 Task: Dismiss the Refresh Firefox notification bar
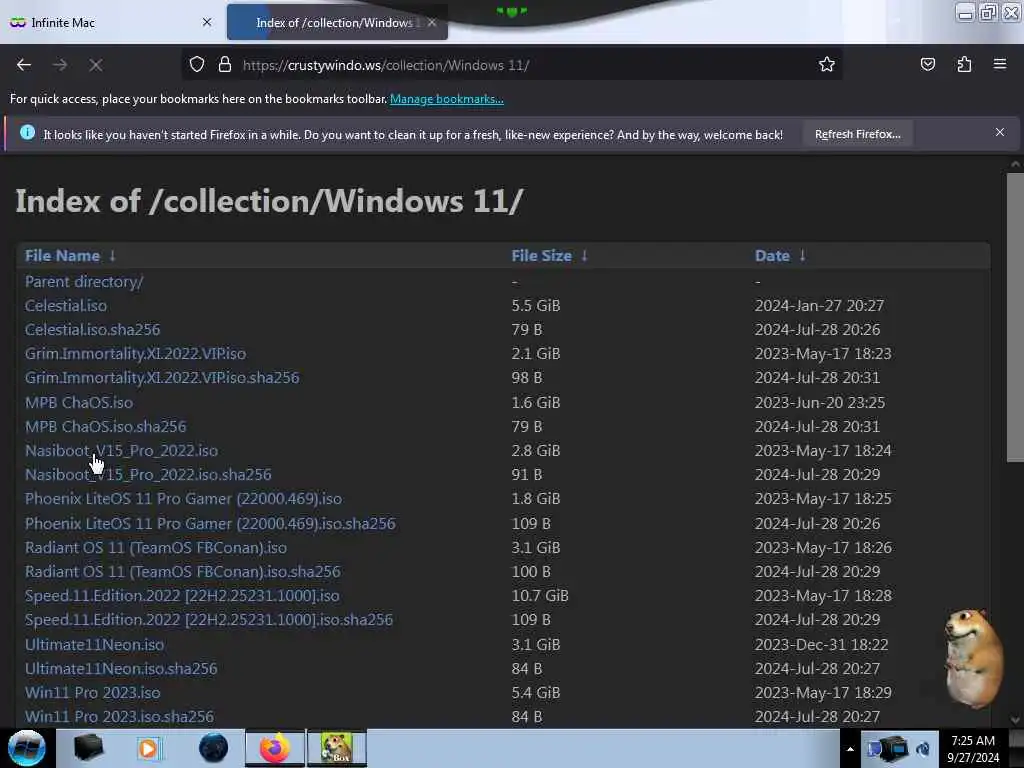coord(1000,132)
